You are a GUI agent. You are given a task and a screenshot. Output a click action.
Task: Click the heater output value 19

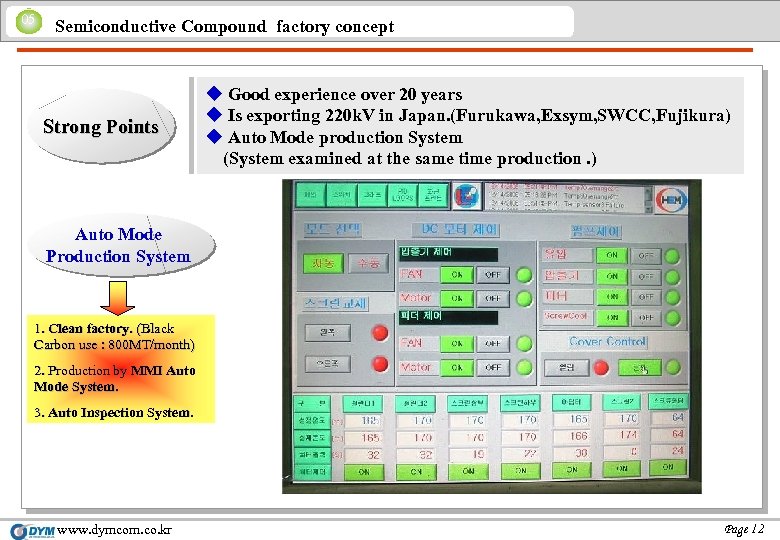pyautogui.click(x=468, y=454)
